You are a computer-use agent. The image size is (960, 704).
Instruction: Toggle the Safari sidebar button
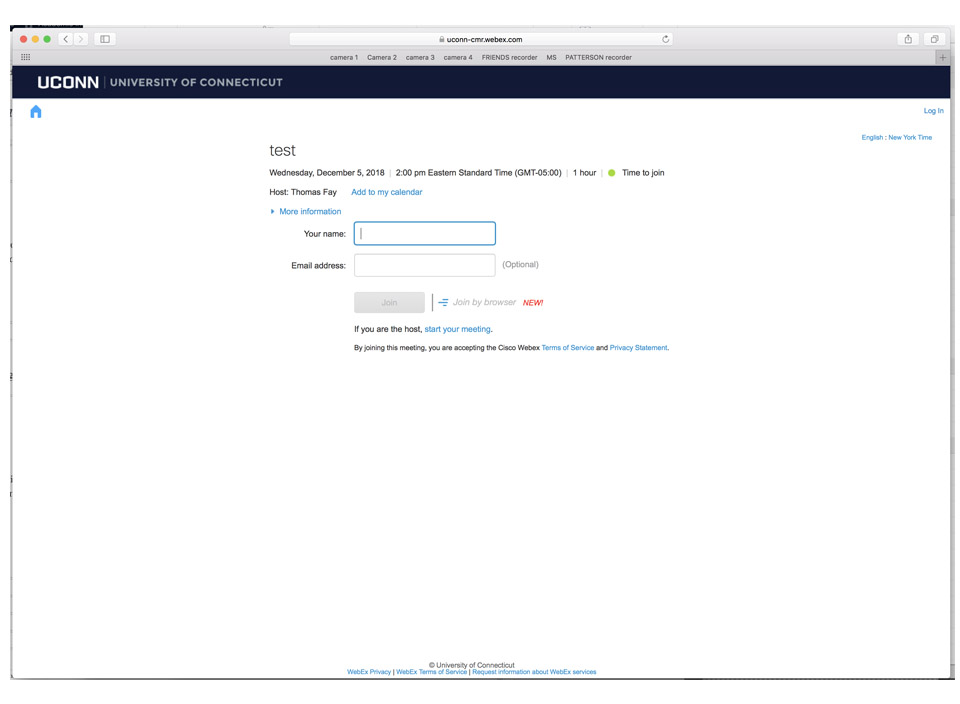point(105,39)
